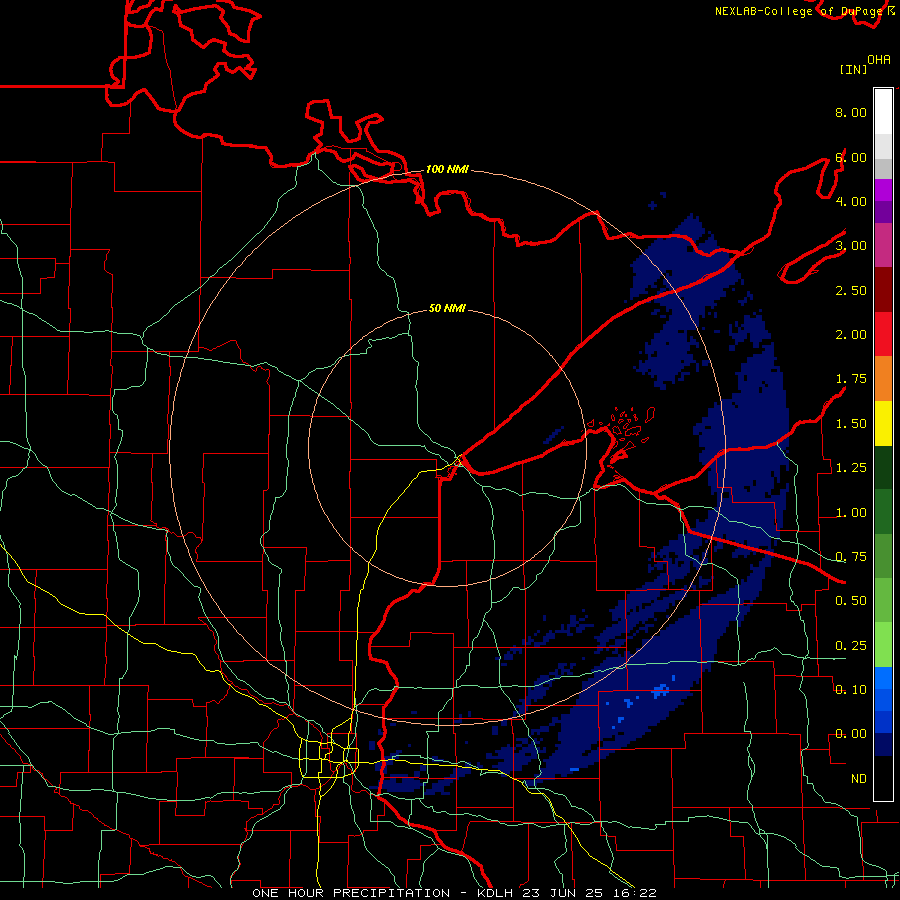This screenshot has width=900, height=900.
Task: Select the yellow legend color swatch
Action: point(883,424)
